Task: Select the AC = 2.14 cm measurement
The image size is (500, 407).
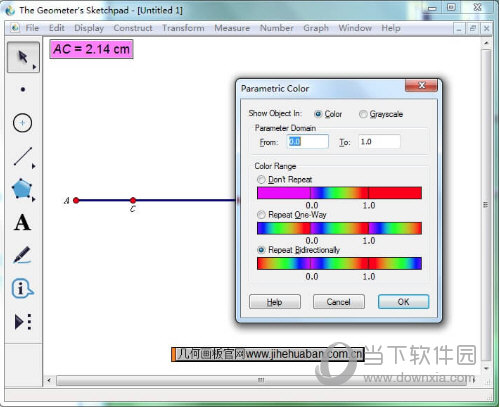Action: (92, 49)
